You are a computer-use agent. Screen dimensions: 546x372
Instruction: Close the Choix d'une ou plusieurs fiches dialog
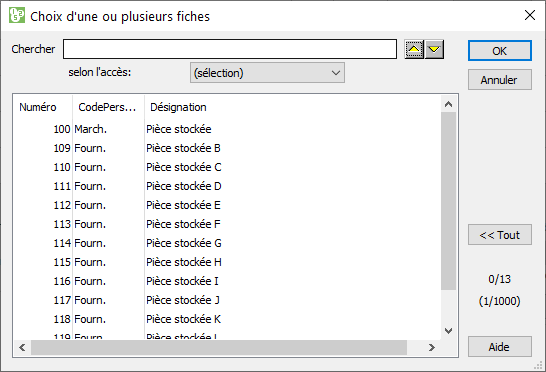[530, 15]
